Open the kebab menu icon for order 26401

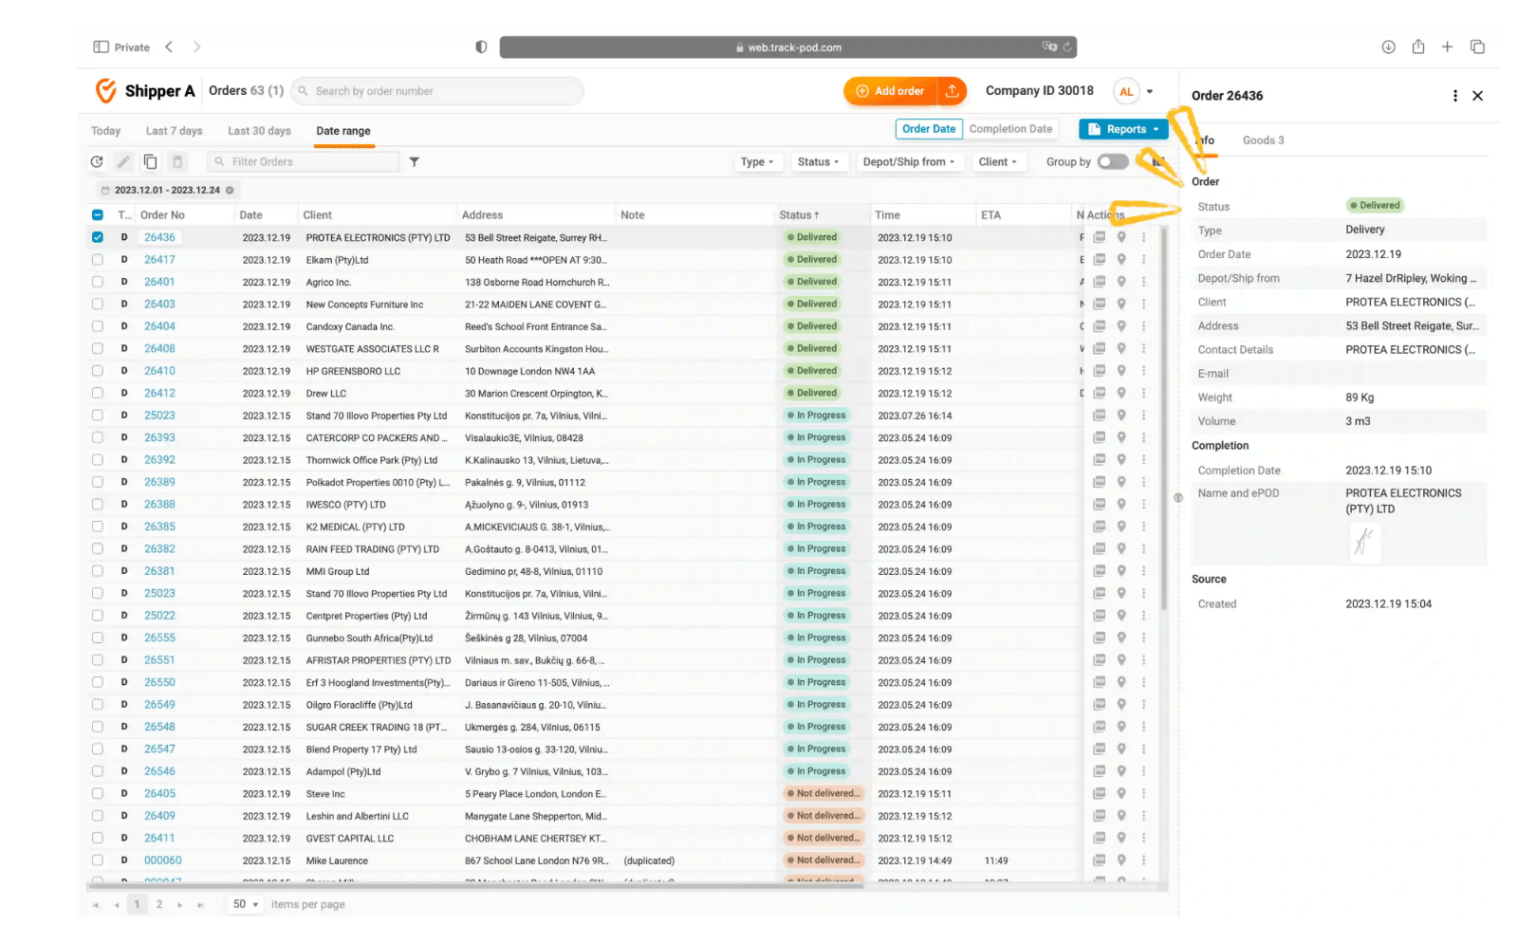pyautogui.click(x=1144, y=281)
